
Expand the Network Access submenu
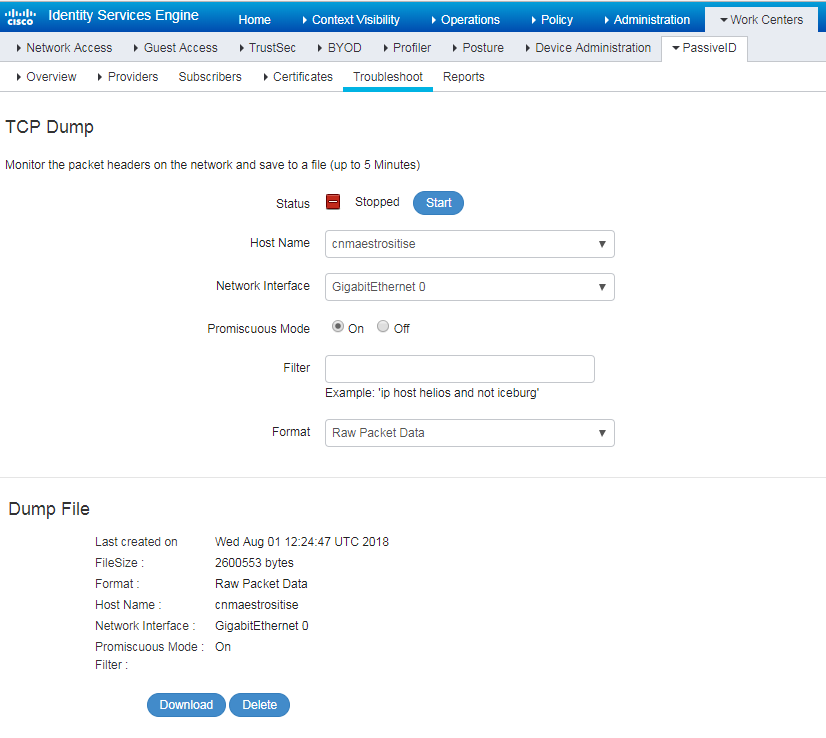(64, 48)
